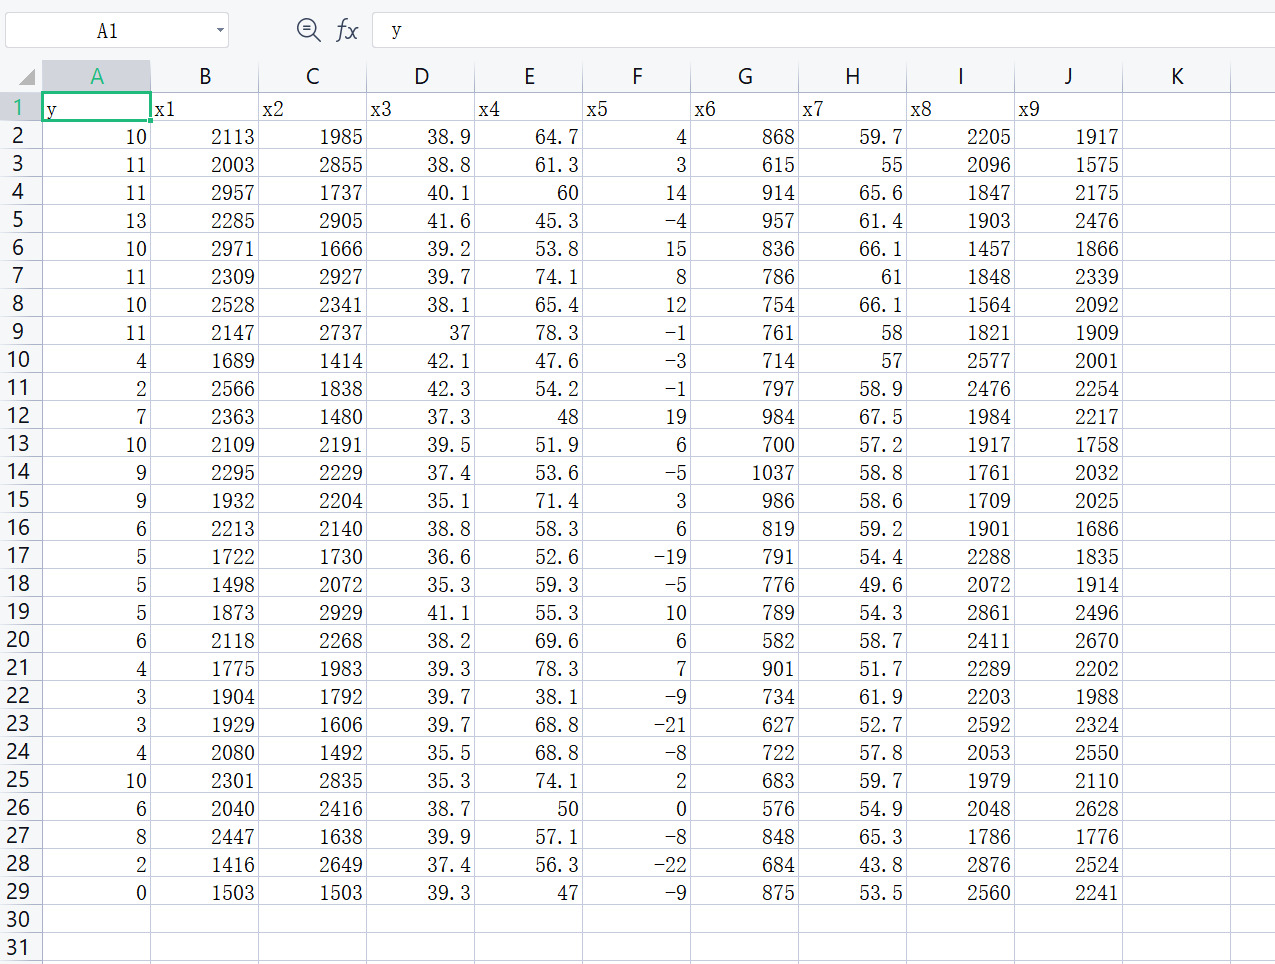
Task: Click cell with value -22
Action: pyautogui.click(x=637, y=863)
